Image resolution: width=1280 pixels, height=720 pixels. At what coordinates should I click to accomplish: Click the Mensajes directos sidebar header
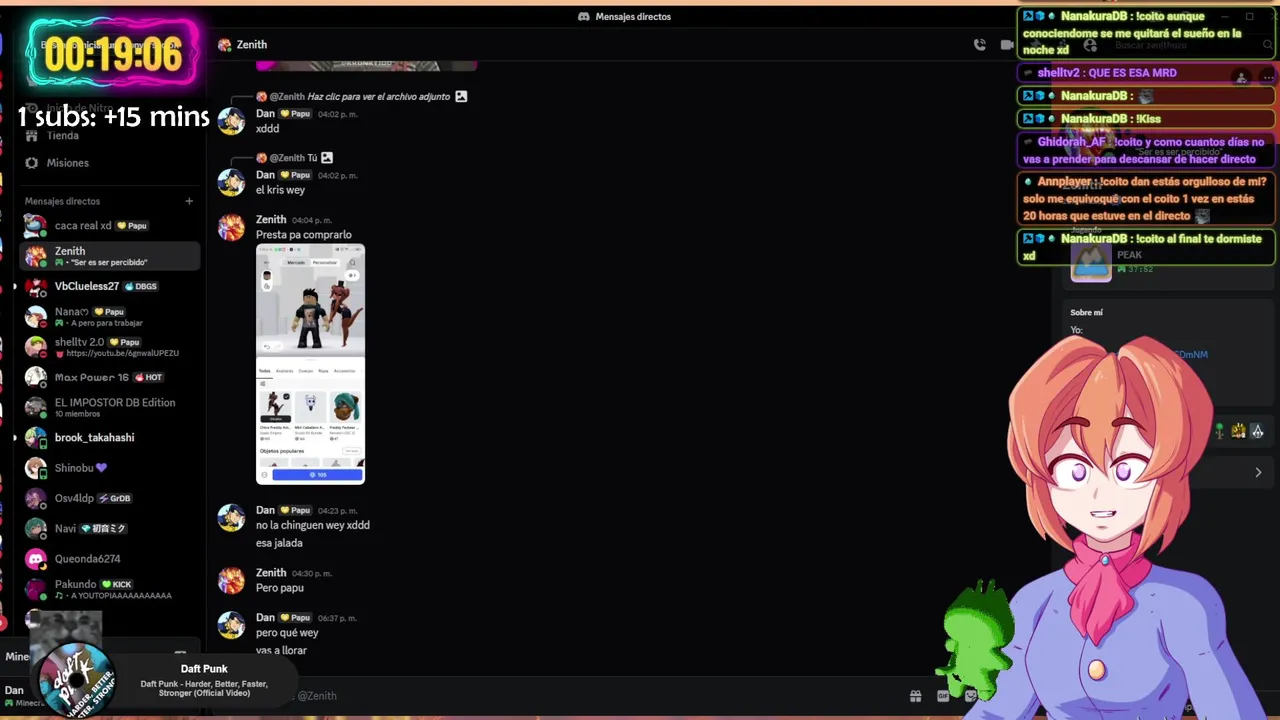pyautogui.click(x=62, y=201)
